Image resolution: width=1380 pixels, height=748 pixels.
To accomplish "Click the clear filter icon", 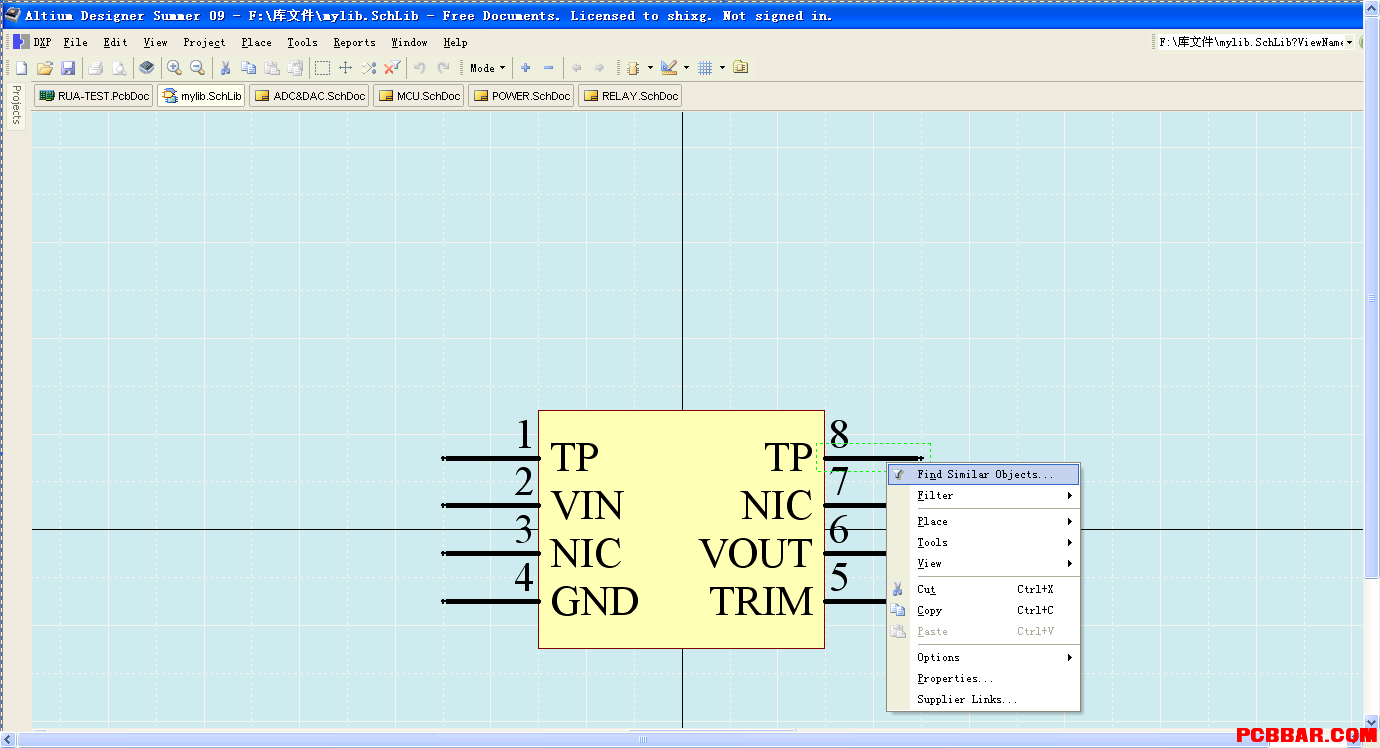I will tap(392, 68).
